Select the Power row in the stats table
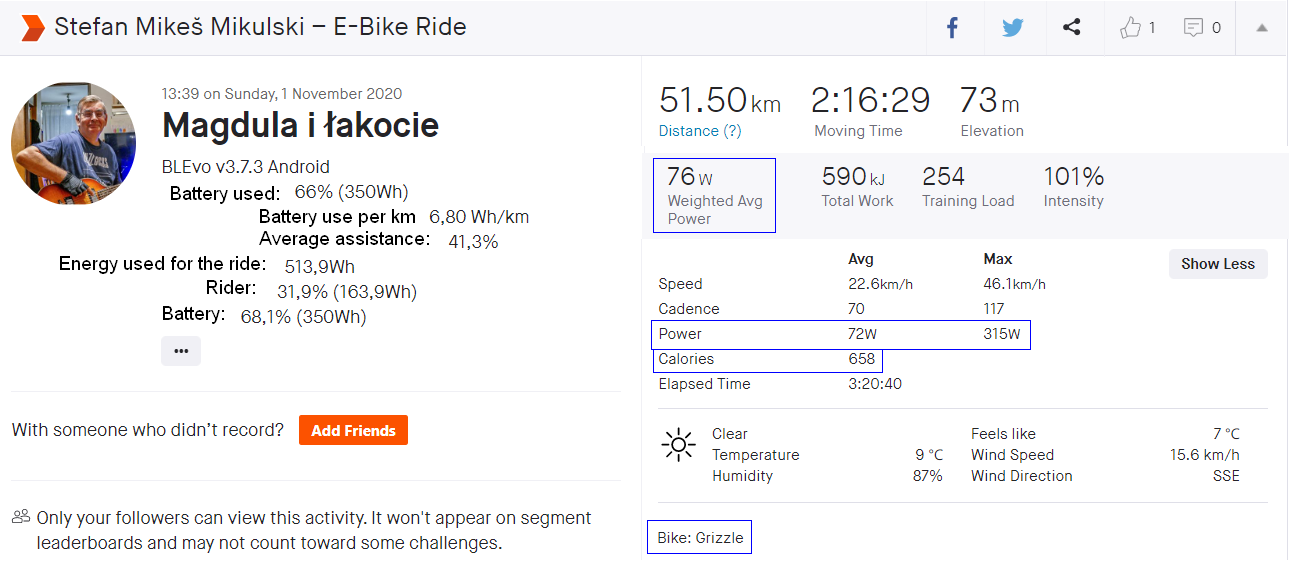 click(841, 334)
